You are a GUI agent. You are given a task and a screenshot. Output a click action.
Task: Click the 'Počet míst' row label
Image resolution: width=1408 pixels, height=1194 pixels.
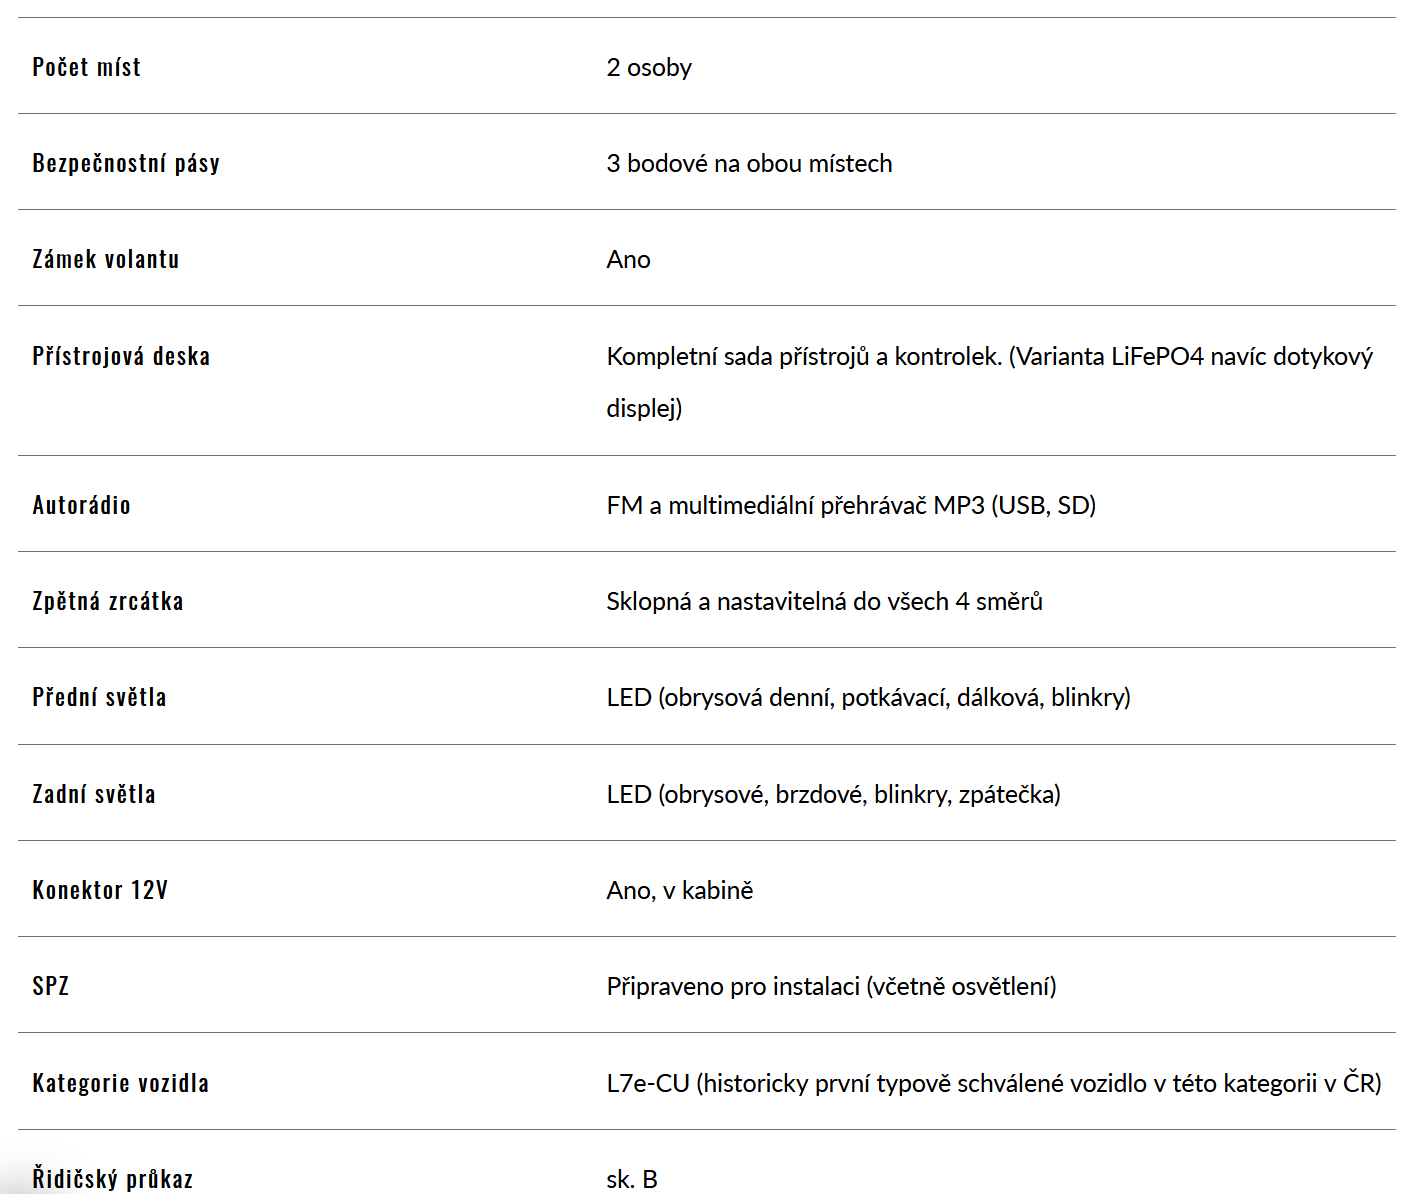pos(86,67)
